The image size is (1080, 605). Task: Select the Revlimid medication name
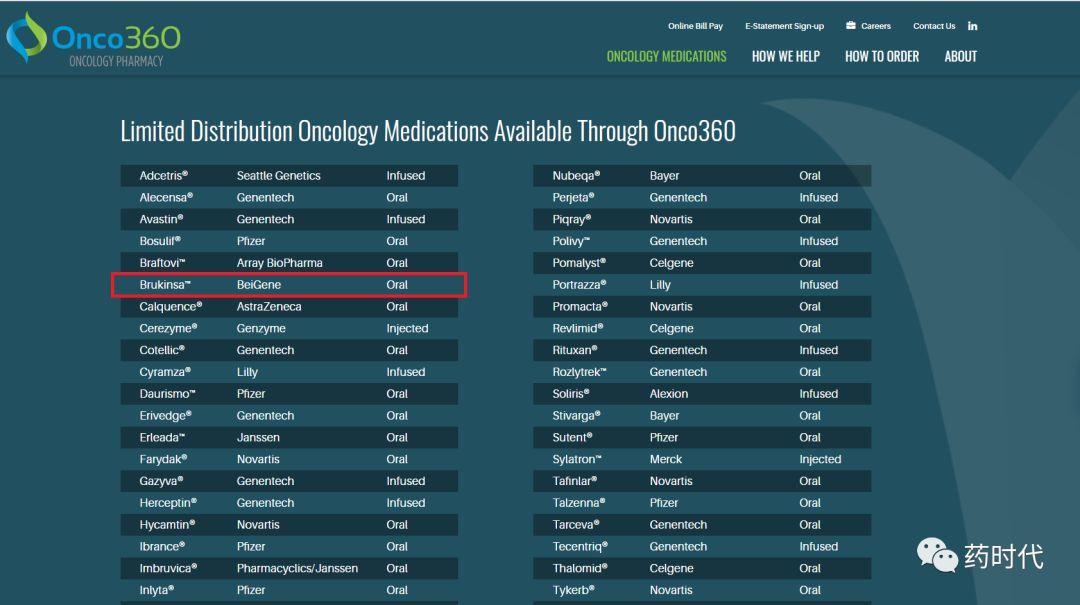click(x=577, y=329)
